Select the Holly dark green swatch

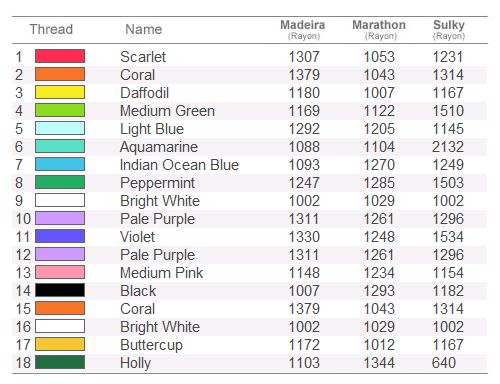tap(60, 362)
